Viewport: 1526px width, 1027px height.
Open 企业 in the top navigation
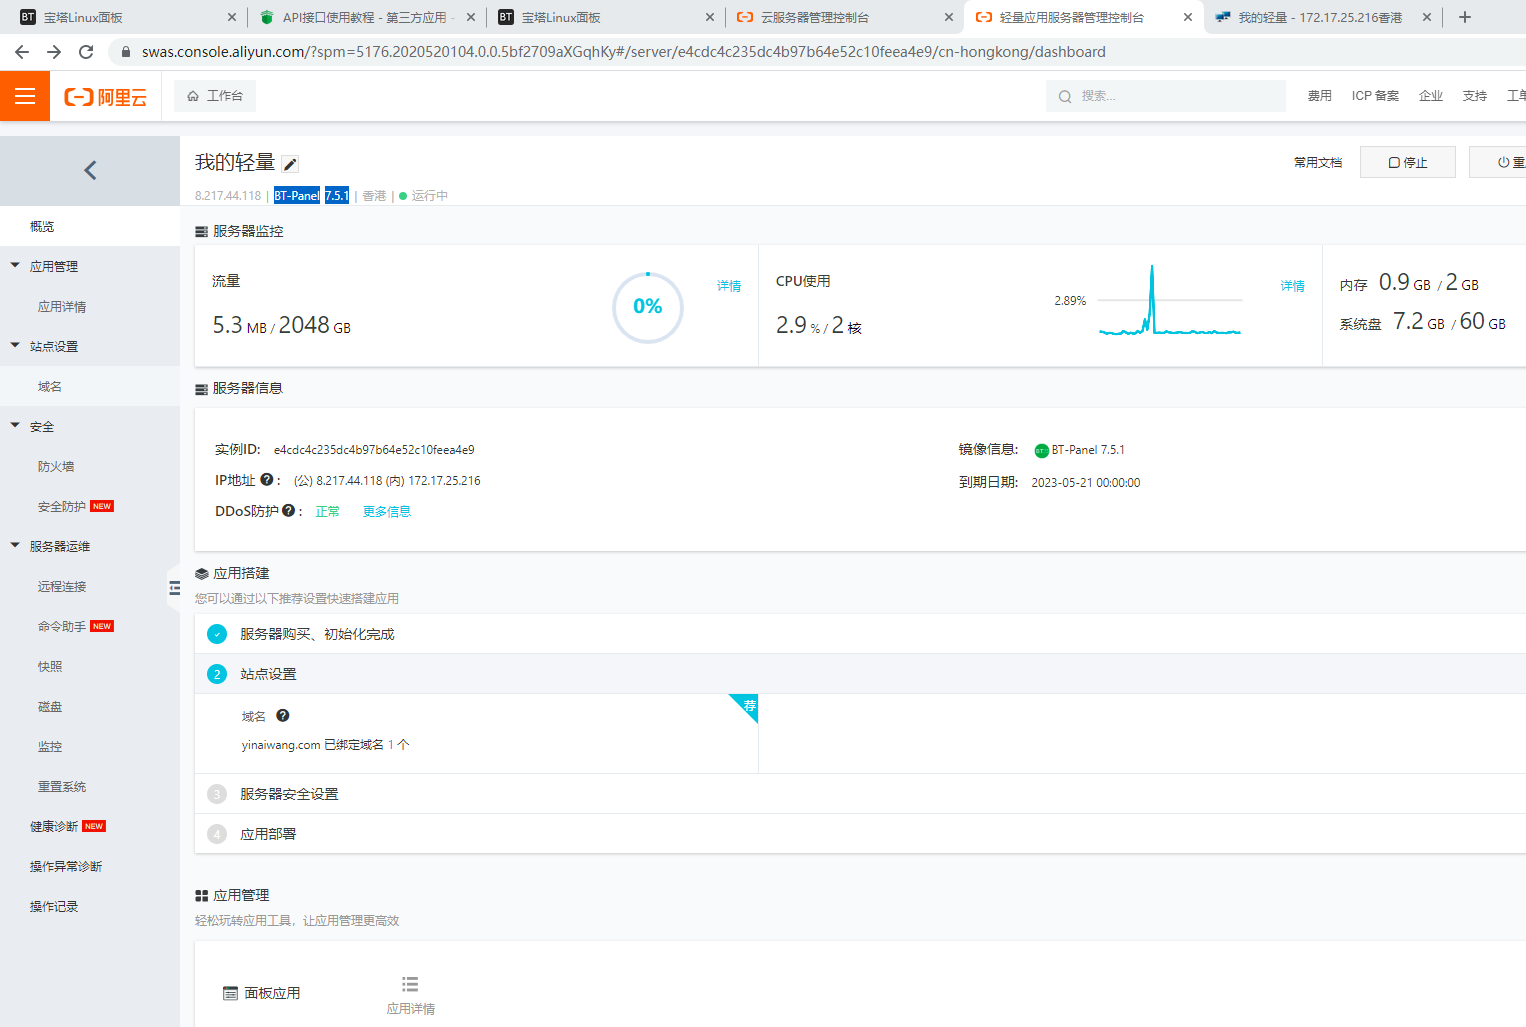1431,96
